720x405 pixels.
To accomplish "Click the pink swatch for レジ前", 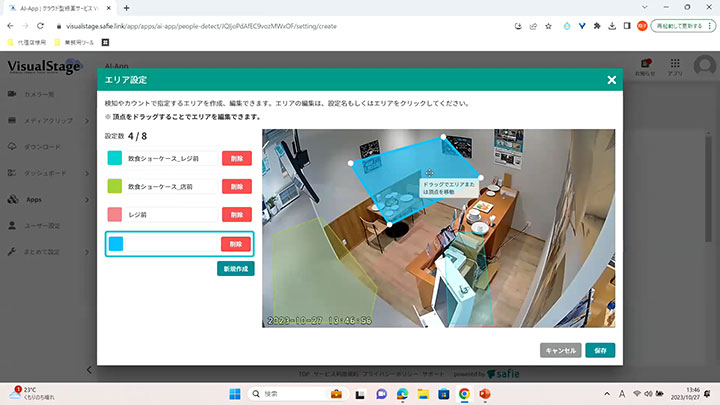I will click(x=114, y=214).
